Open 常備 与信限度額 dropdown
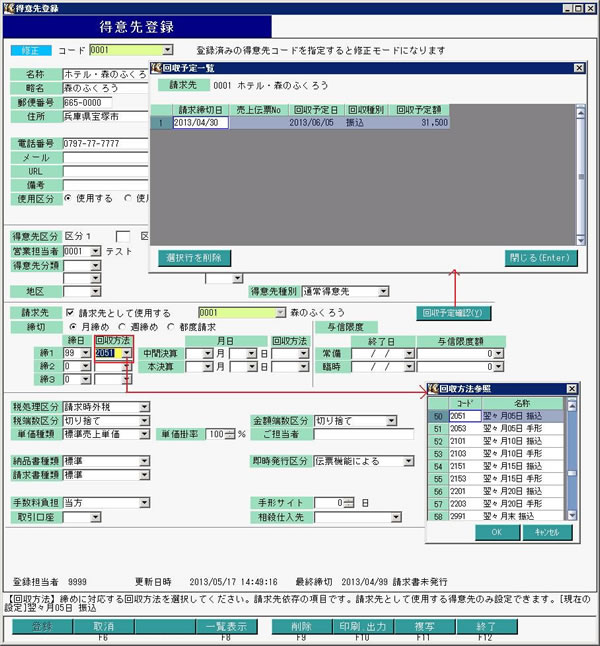The width and height of the screenshot is (600, 646). [x=499, y=353]
